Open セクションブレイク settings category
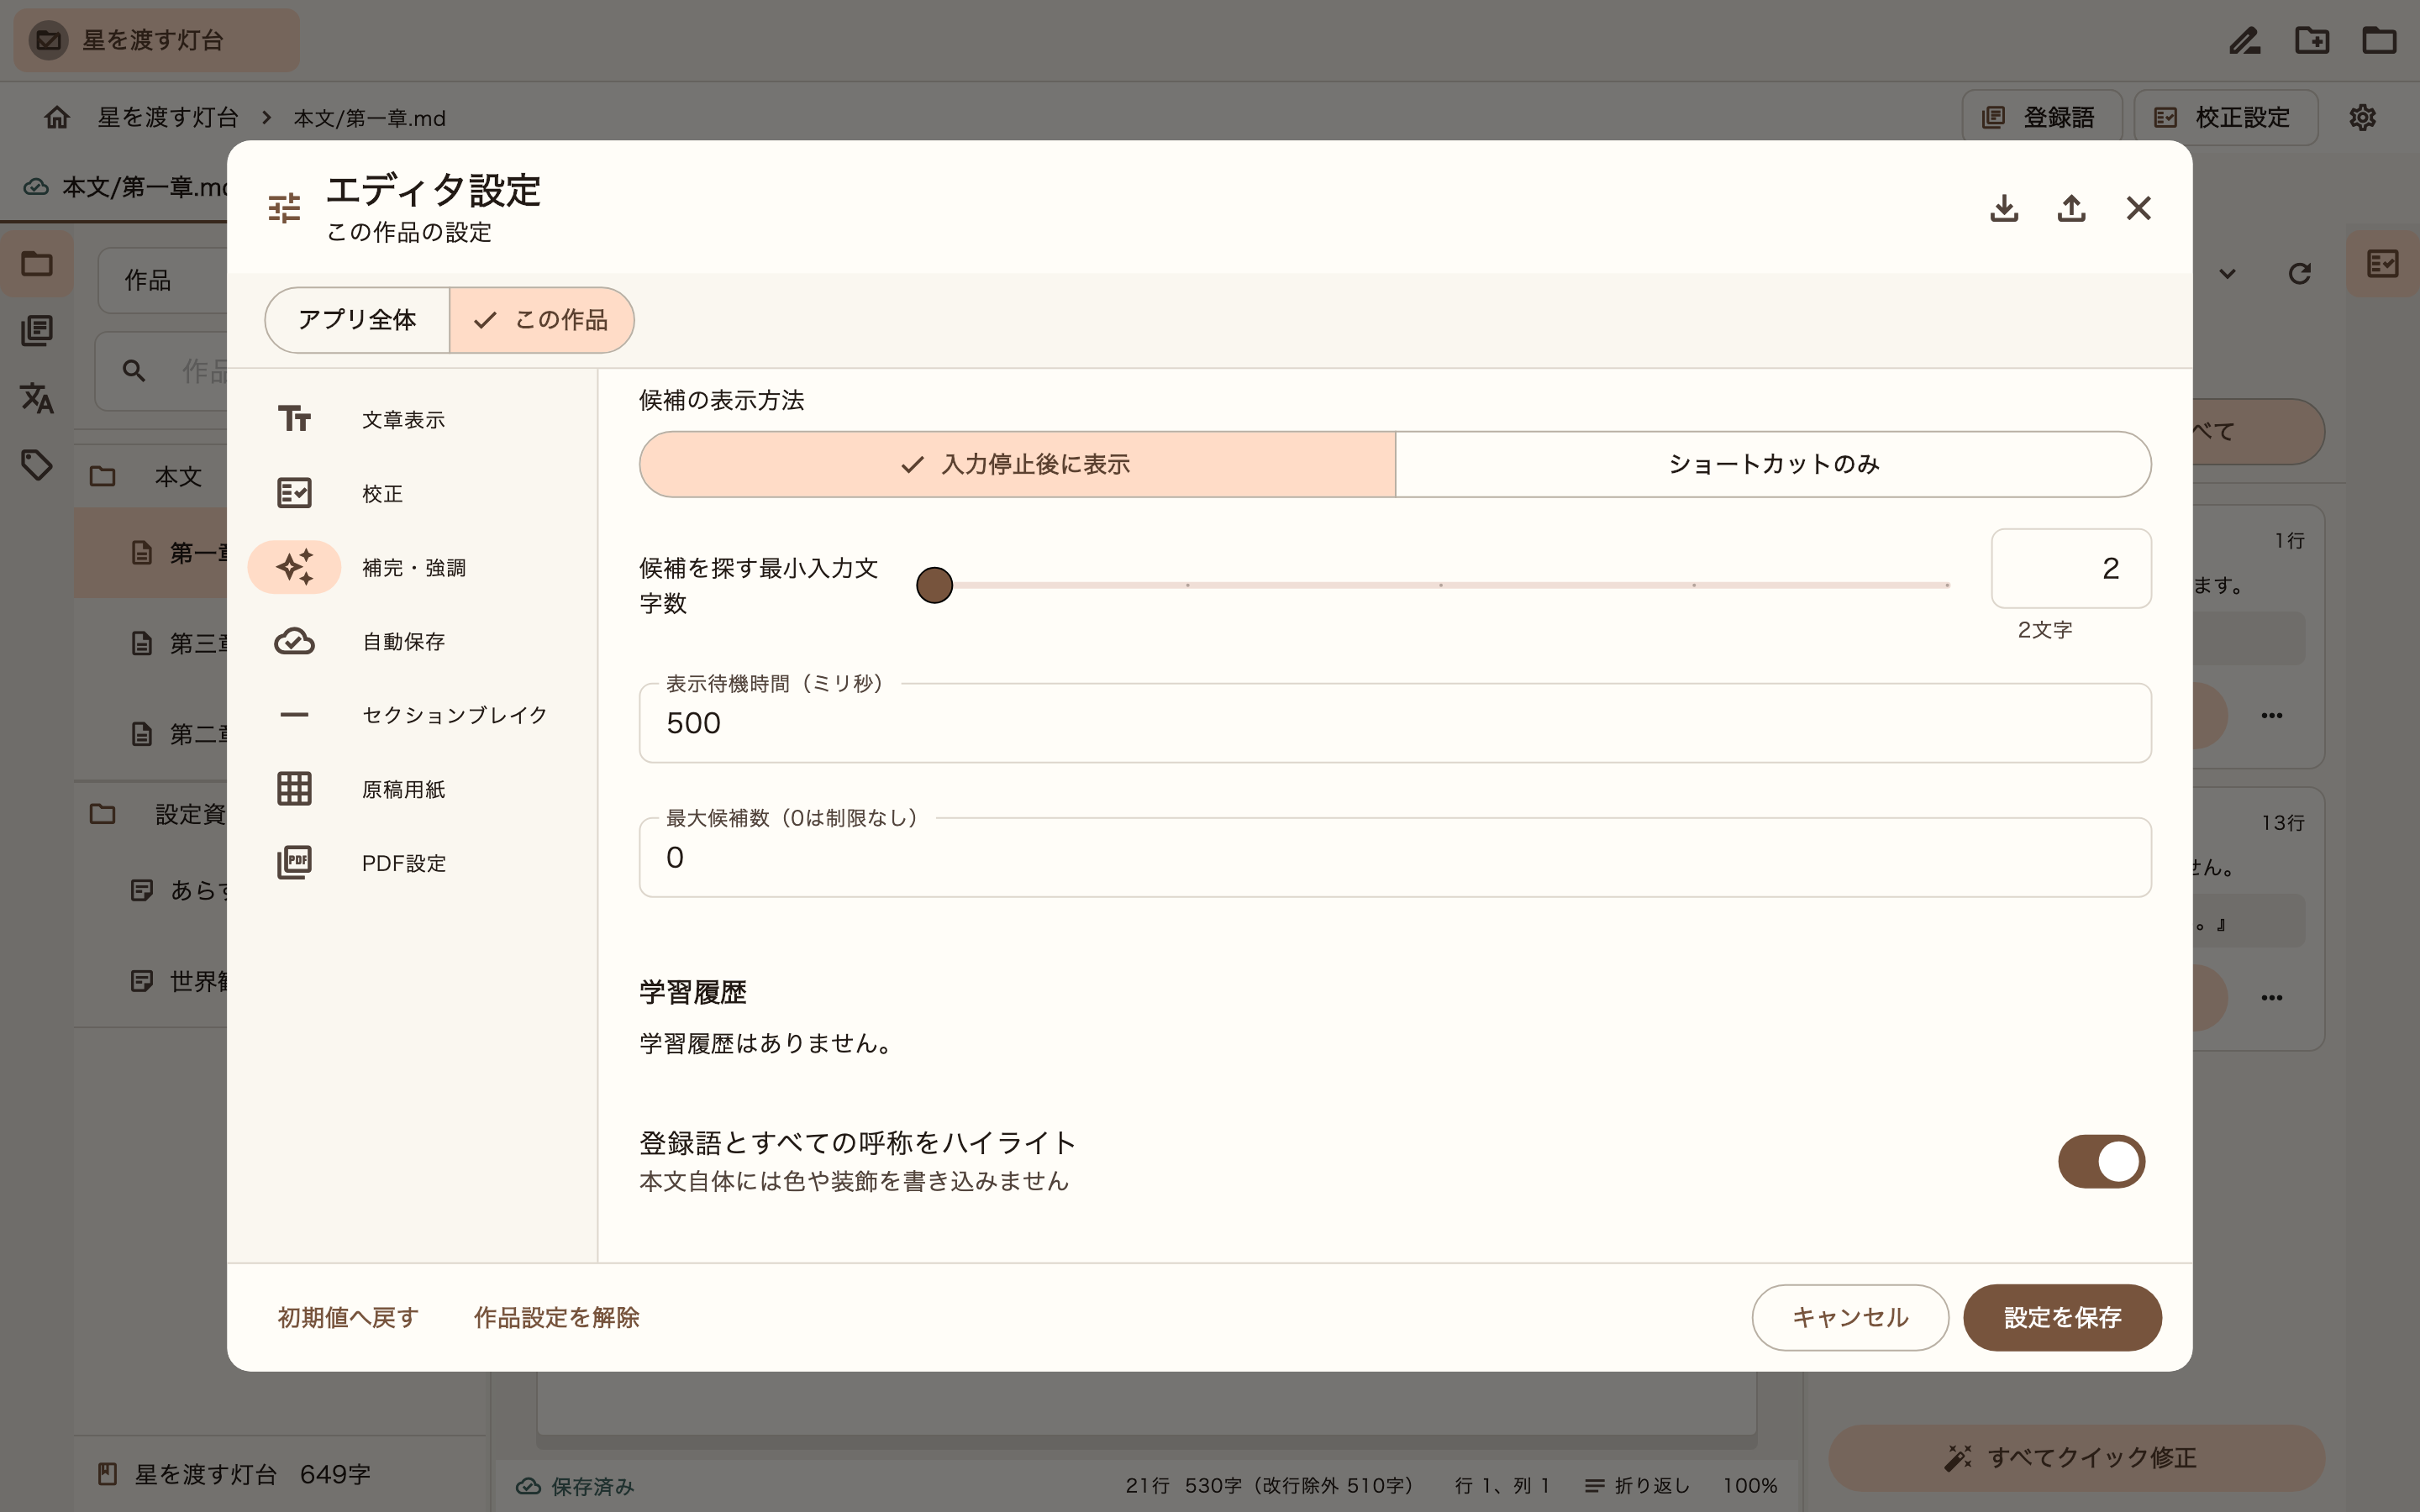2420x1512 pixels. pos(412,715)
